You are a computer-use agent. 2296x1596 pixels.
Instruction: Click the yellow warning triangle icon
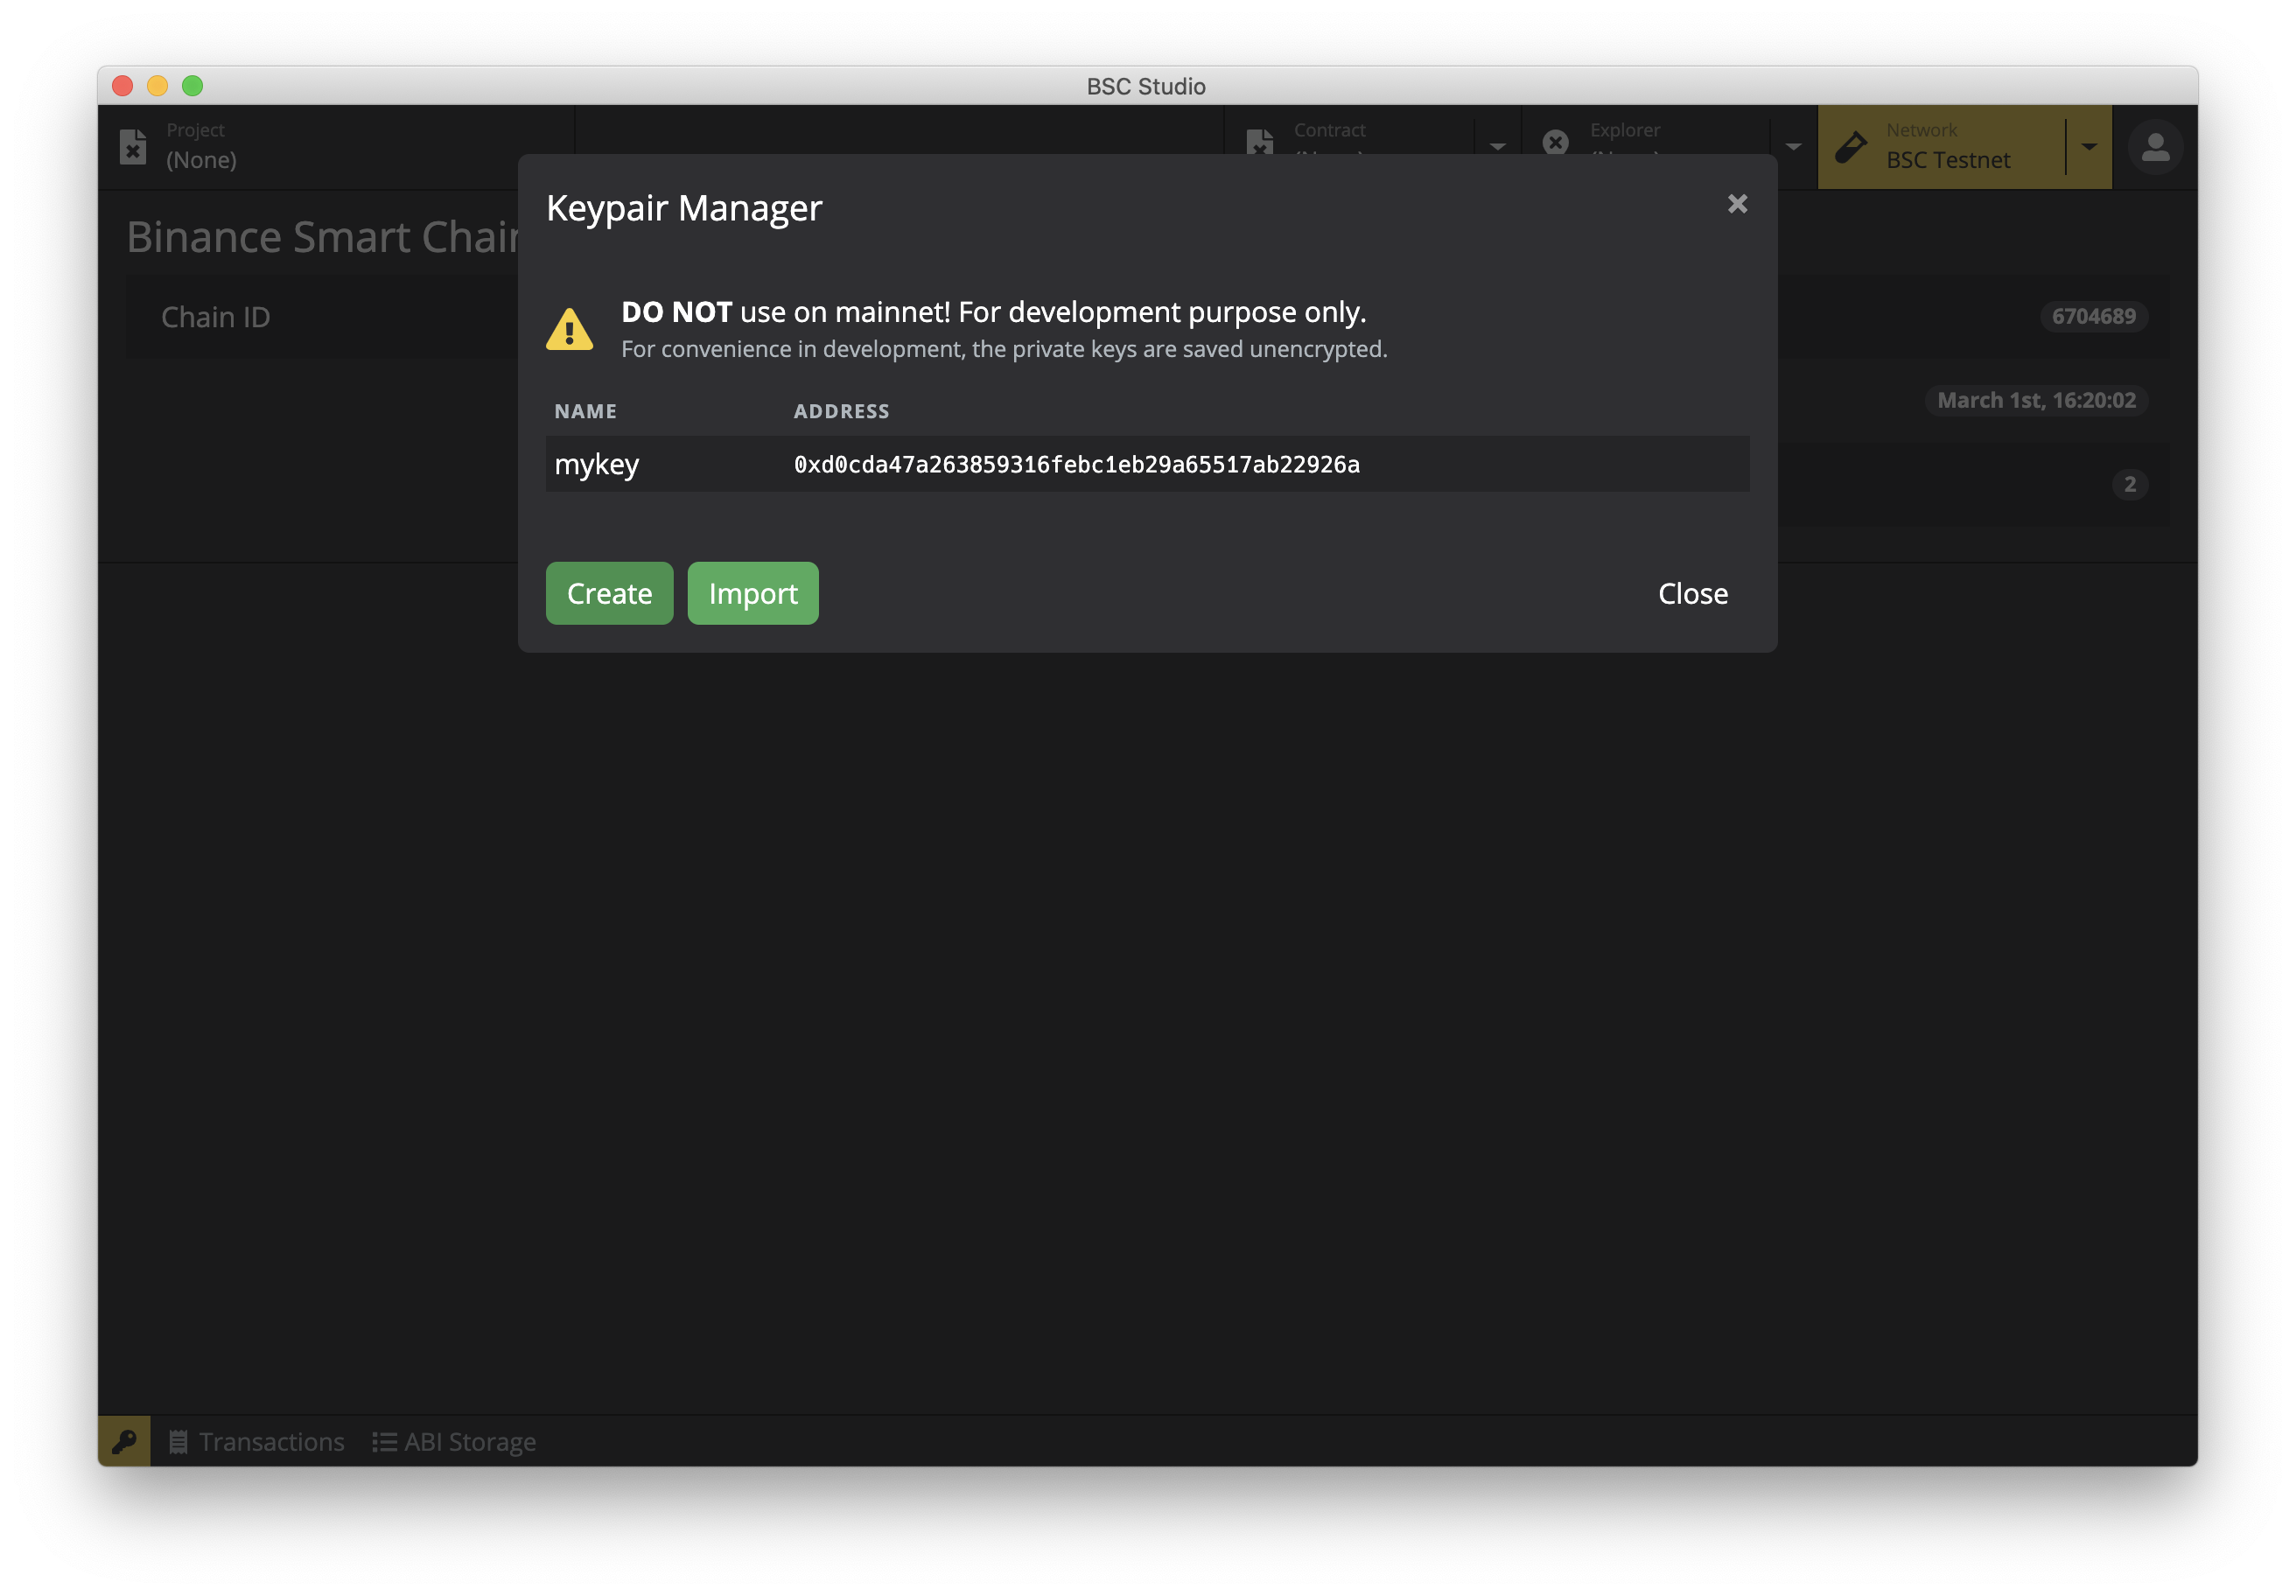[570, 329]
